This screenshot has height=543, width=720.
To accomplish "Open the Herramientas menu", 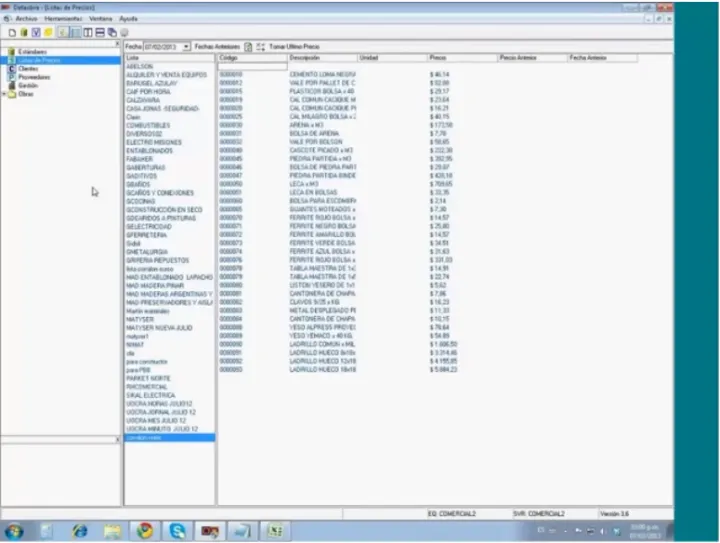I will (62, 18).
